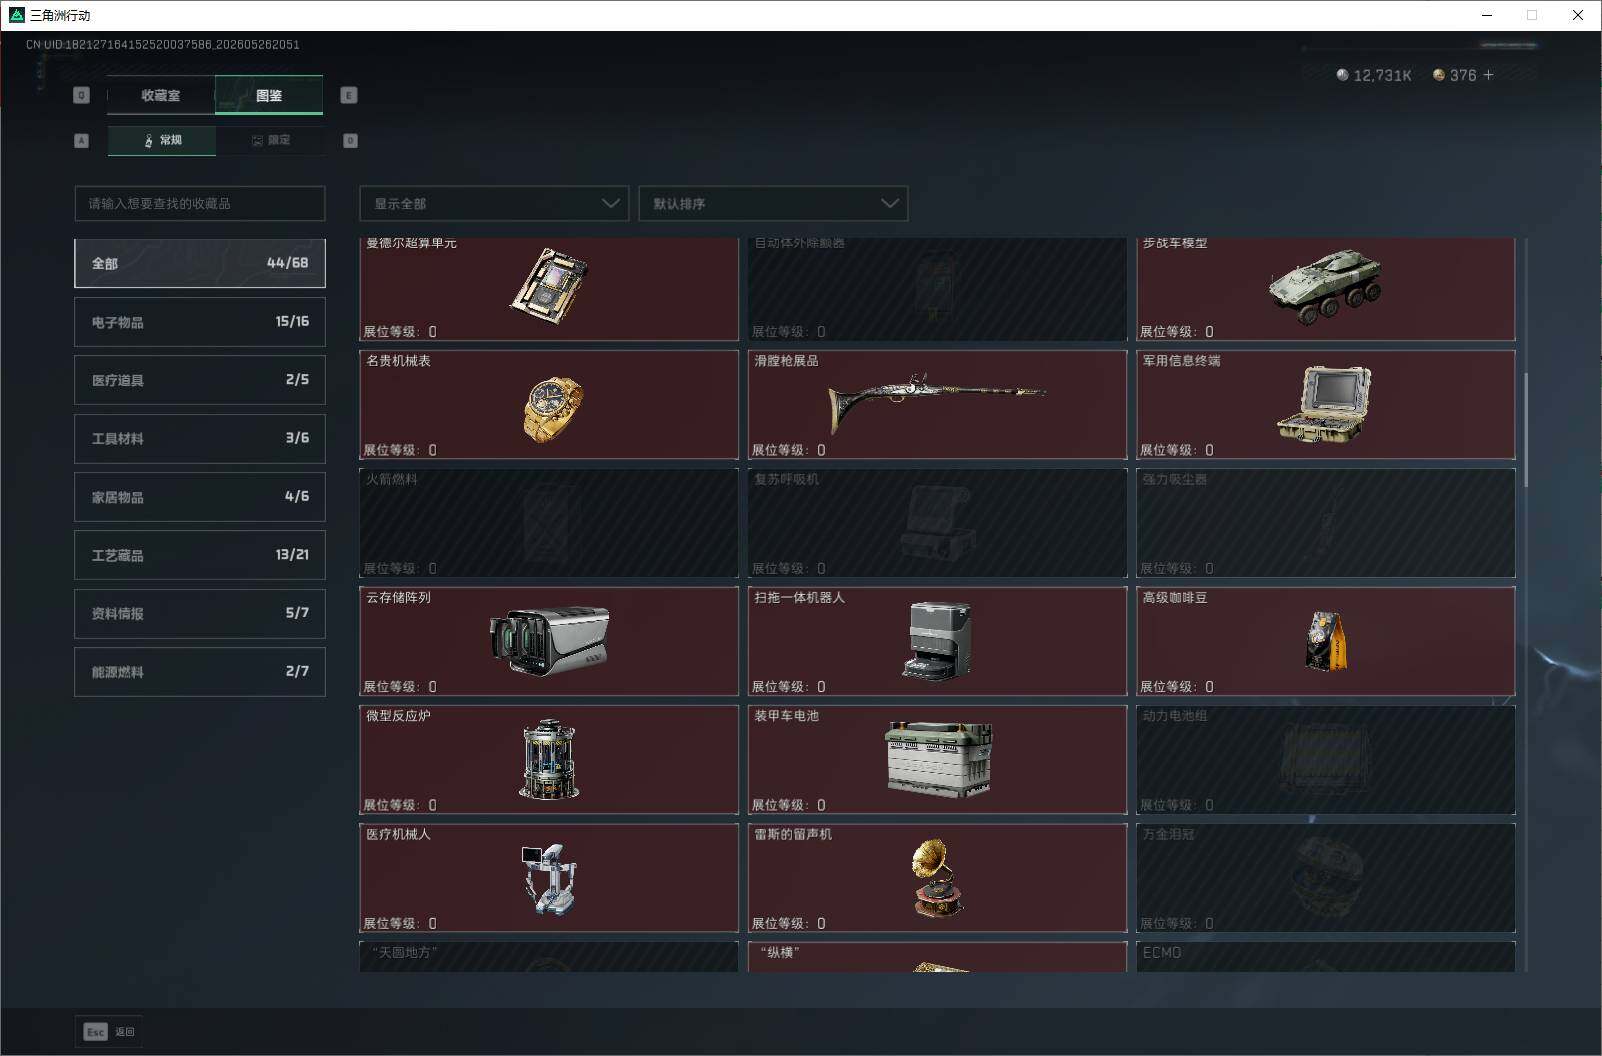The image size is (1602, 1056).
Task: Select the 资料情报 category
Action: 200,614
